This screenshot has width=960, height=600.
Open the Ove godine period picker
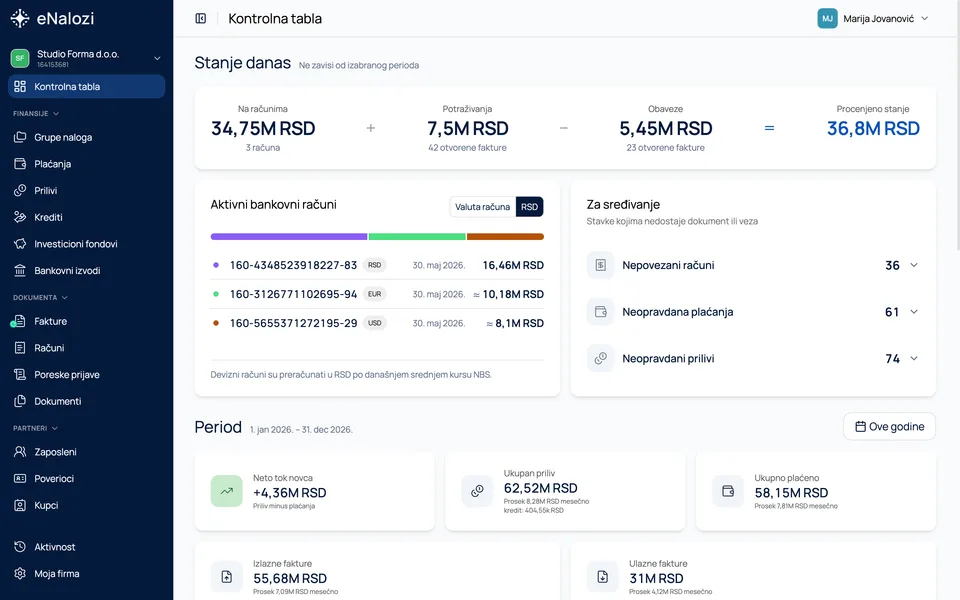tap(889, 426)
